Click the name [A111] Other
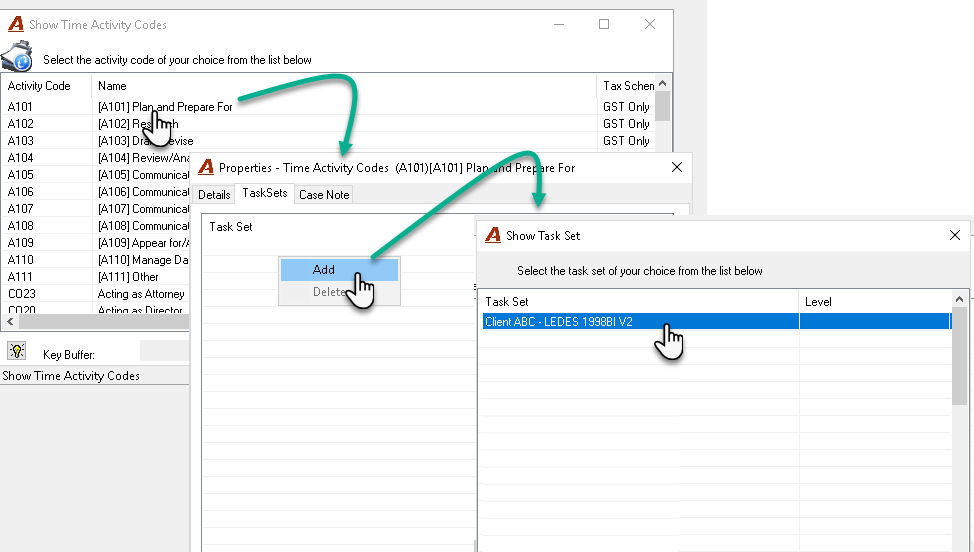The image size is (974, 552). click(128, 277)
